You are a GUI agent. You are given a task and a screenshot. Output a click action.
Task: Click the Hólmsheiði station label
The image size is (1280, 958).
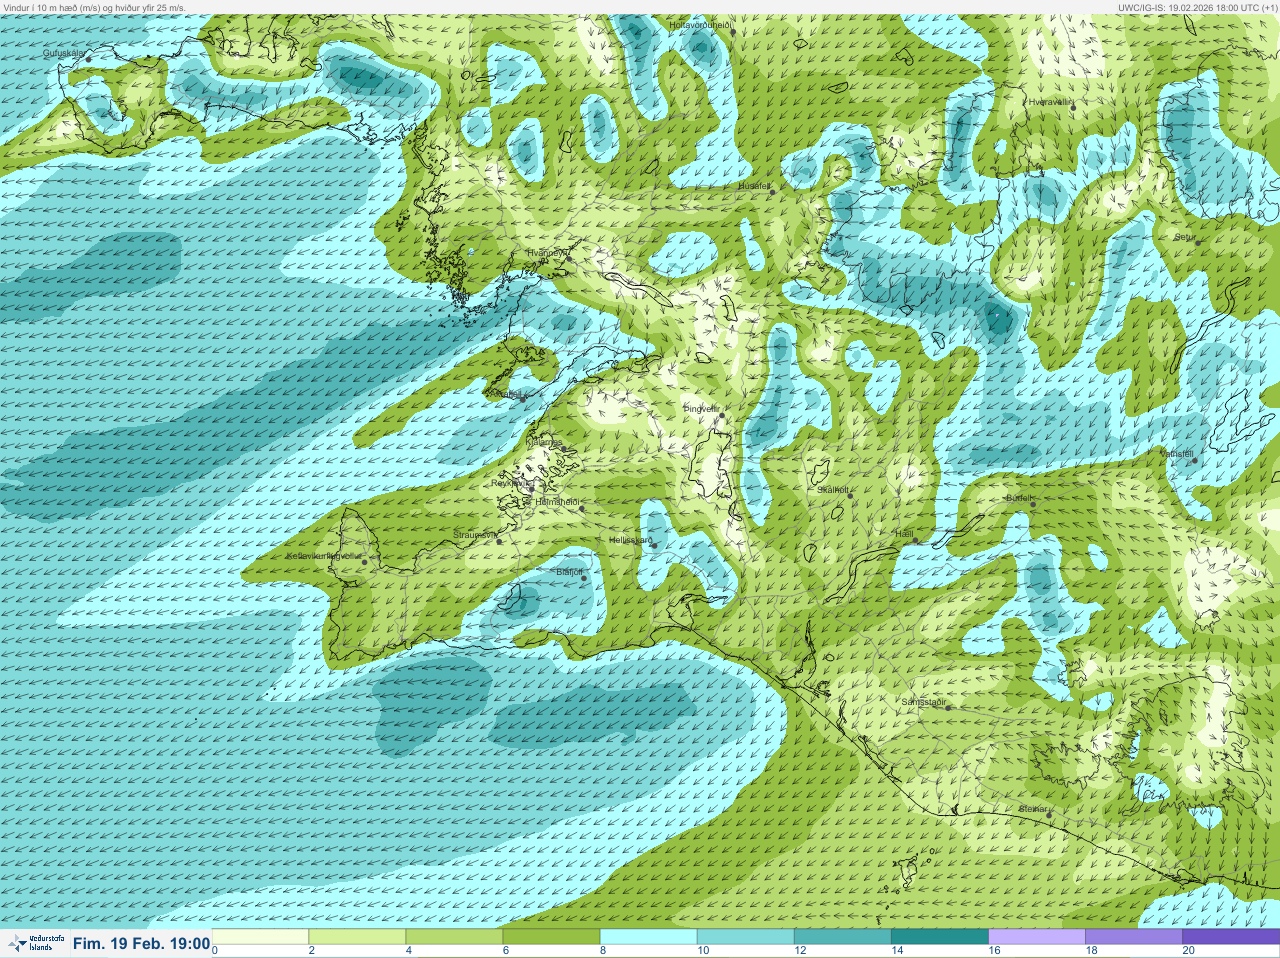coord(557,502)
